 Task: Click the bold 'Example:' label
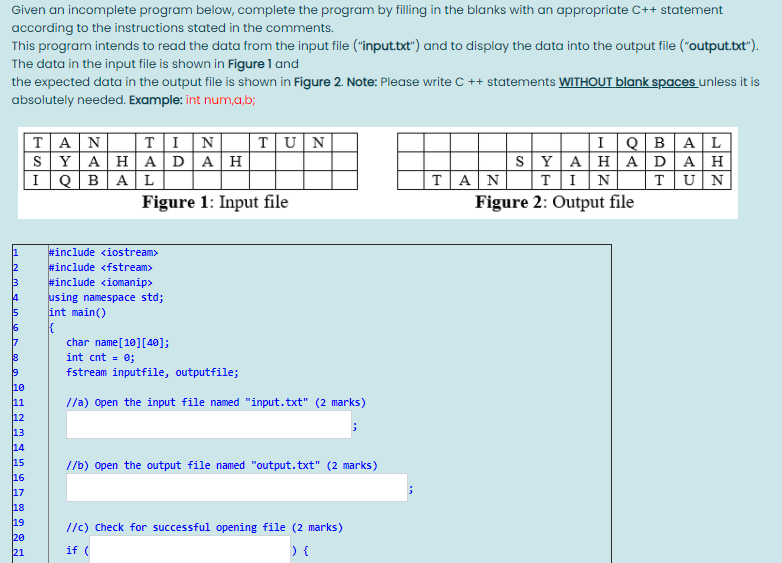coord(156,100)
